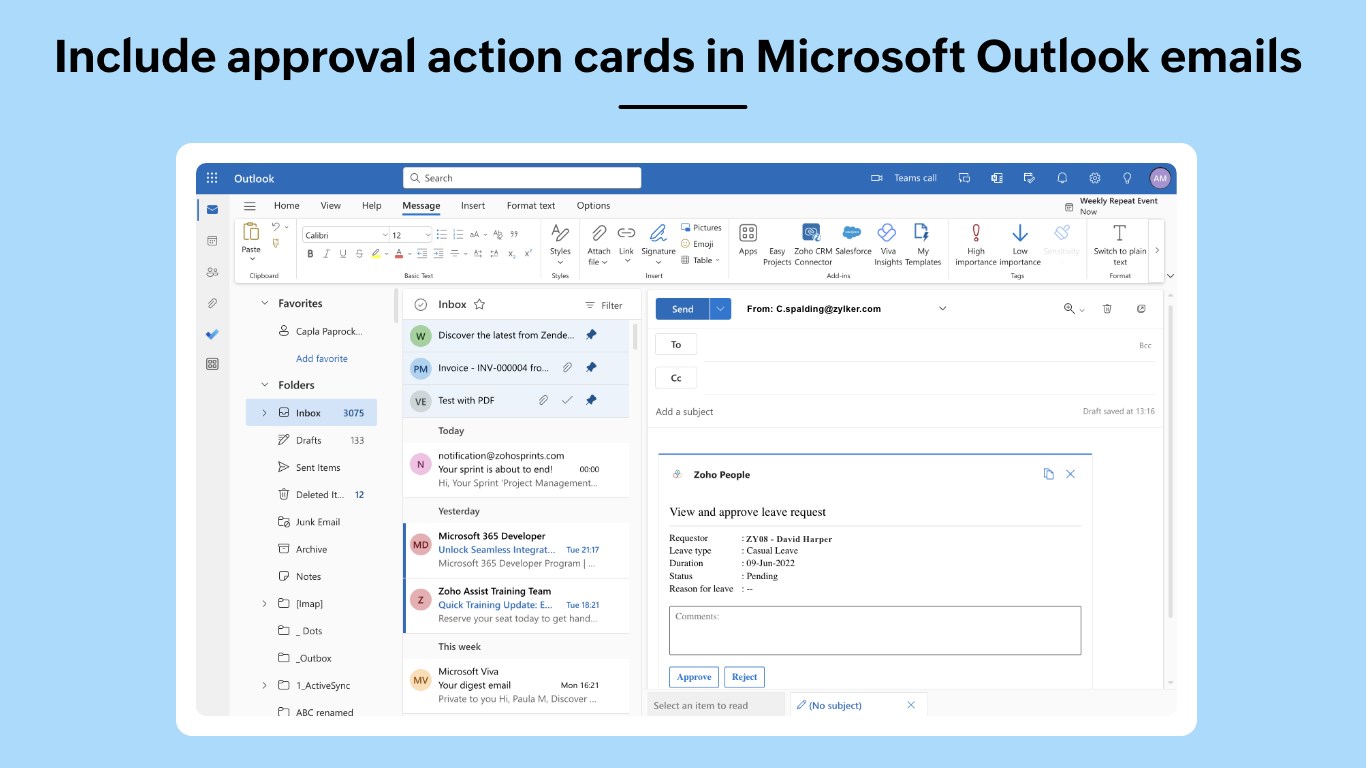
Task: Click the Send button
Action: (683, 309)
